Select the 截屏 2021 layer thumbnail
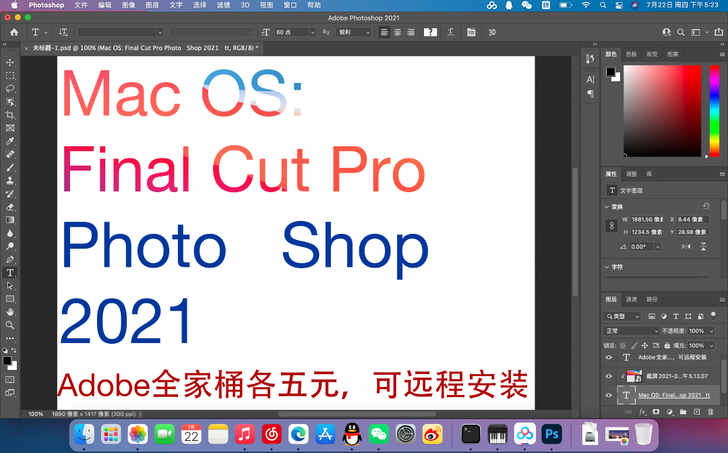728x453 pixels. (634, 376)
